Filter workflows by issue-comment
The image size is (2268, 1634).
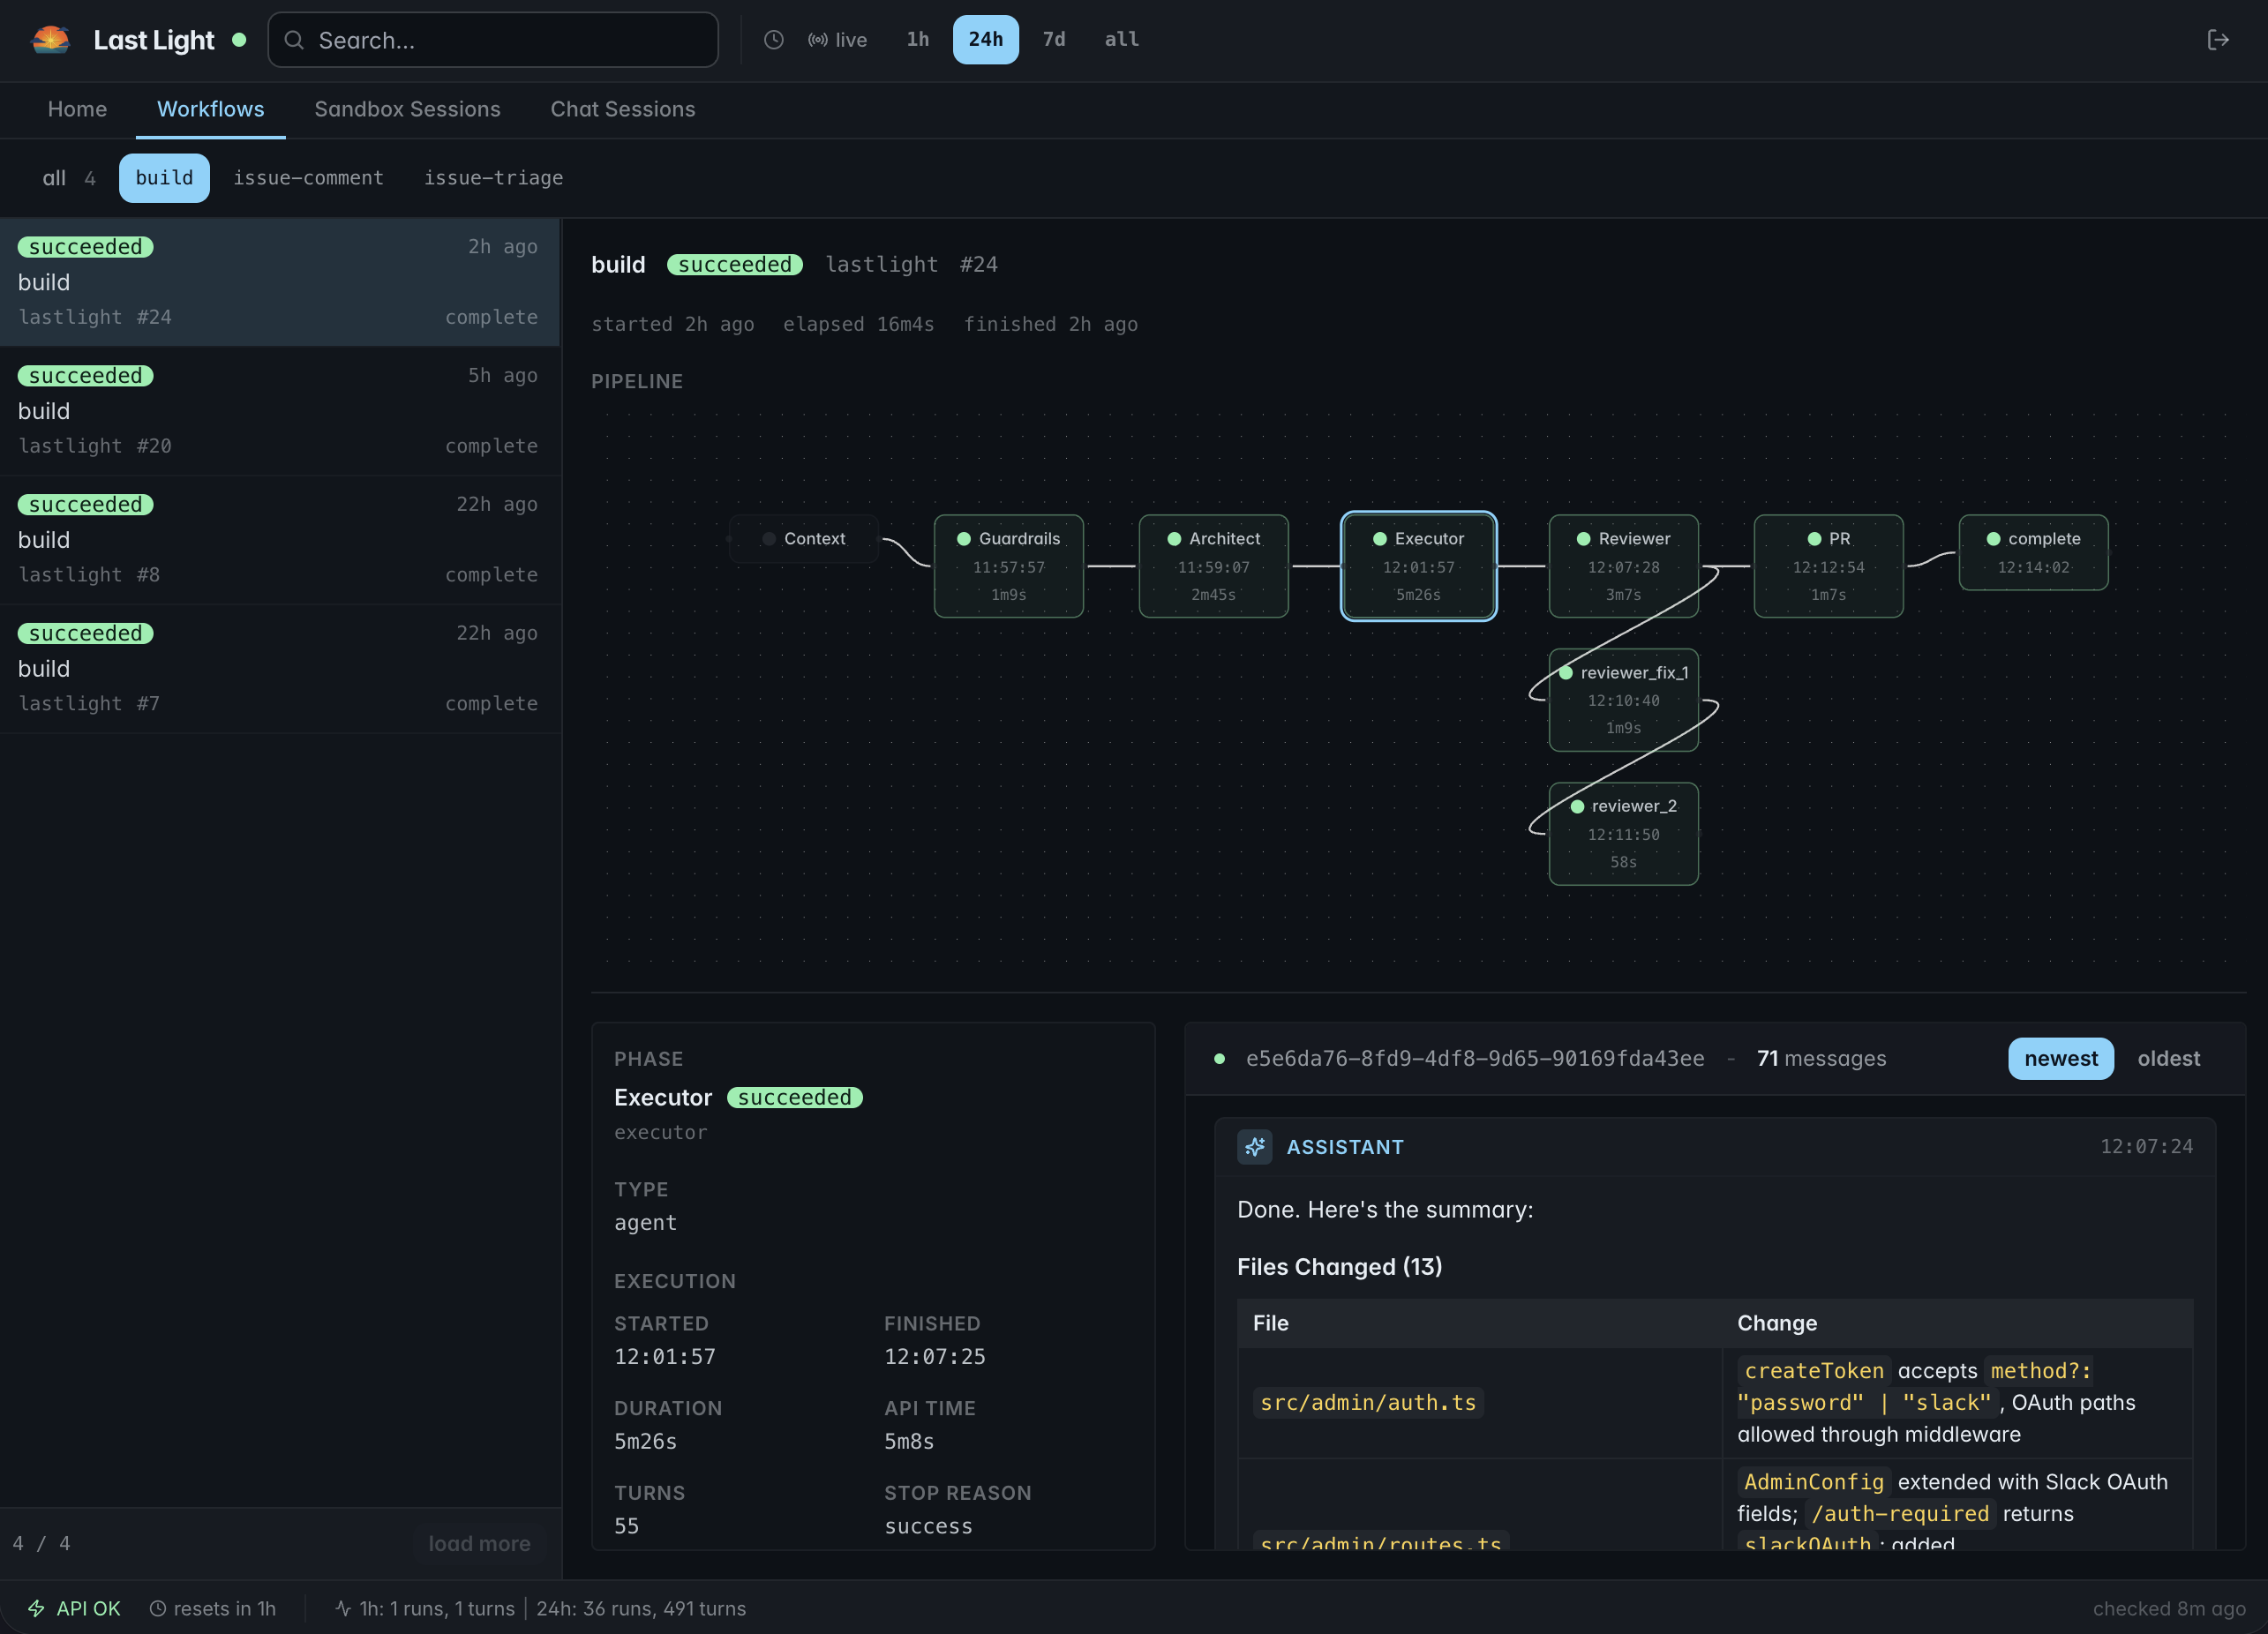click(x=308, y=178)
